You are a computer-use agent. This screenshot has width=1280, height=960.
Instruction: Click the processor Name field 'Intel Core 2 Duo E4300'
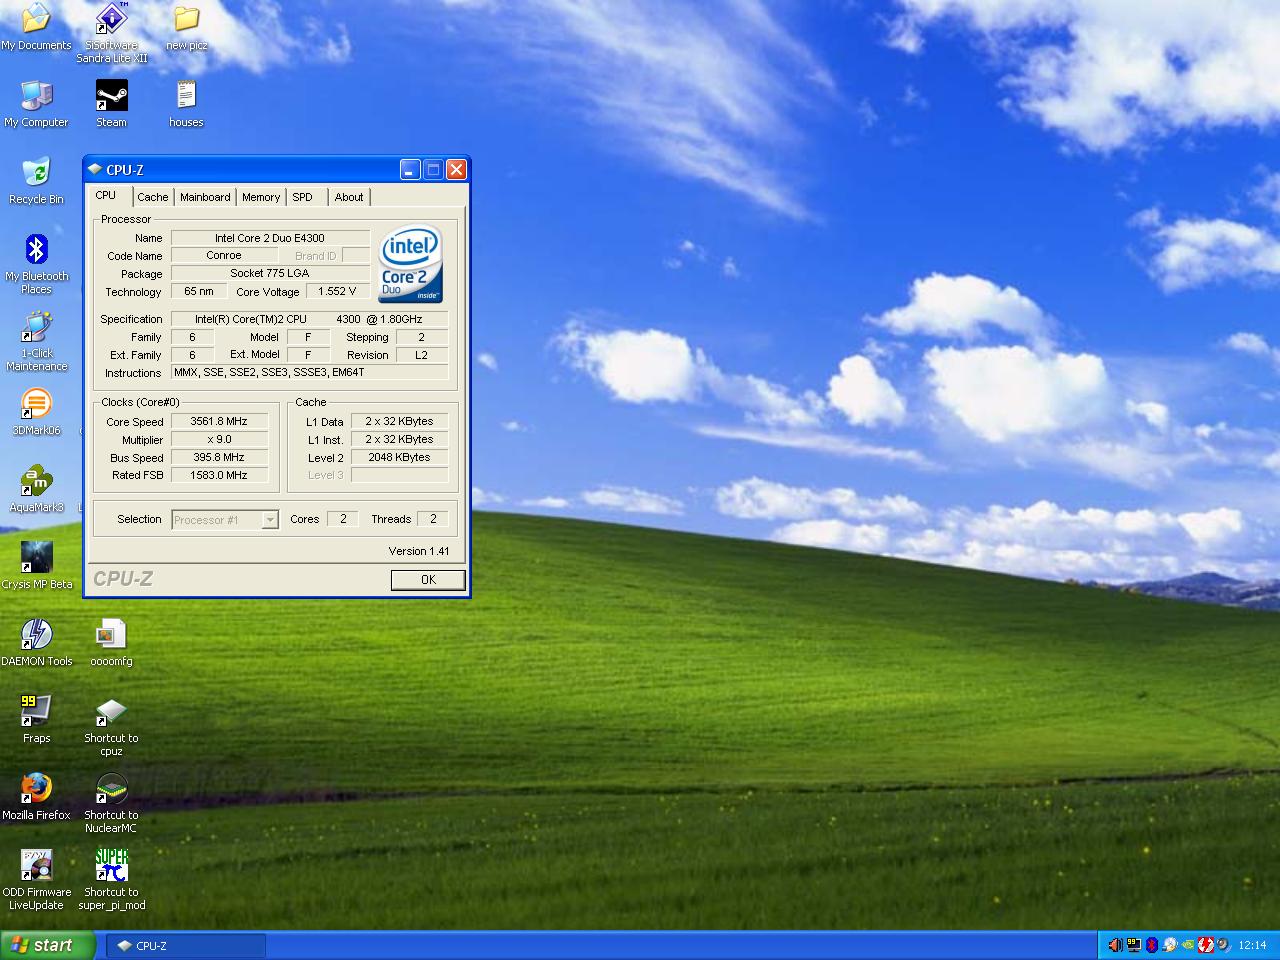coord(270,238)
